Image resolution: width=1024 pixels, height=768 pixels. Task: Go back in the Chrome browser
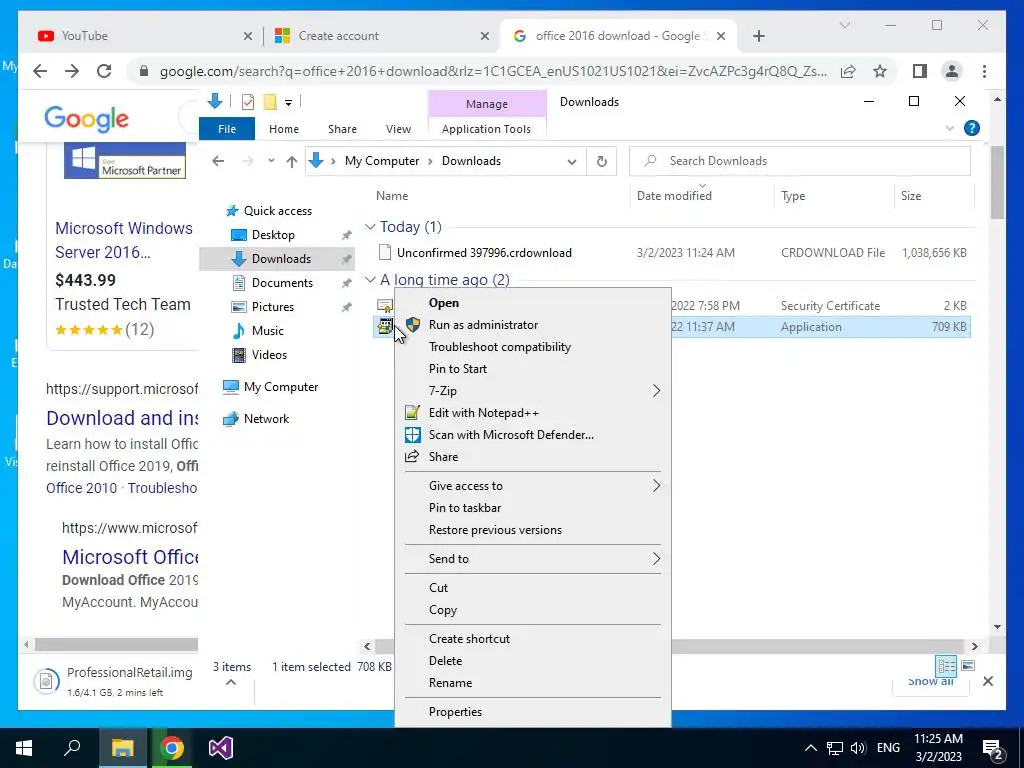click(x=40, y=71)
